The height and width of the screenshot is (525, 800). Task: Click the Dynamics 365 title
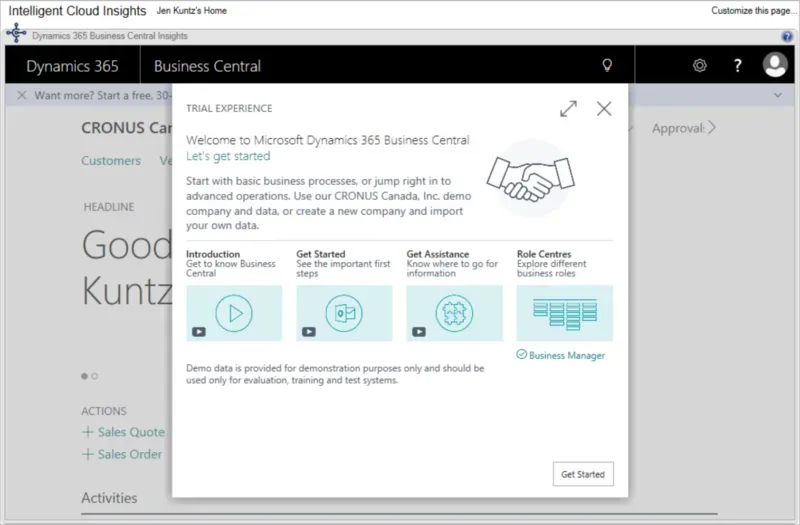(x=72, y=66)
